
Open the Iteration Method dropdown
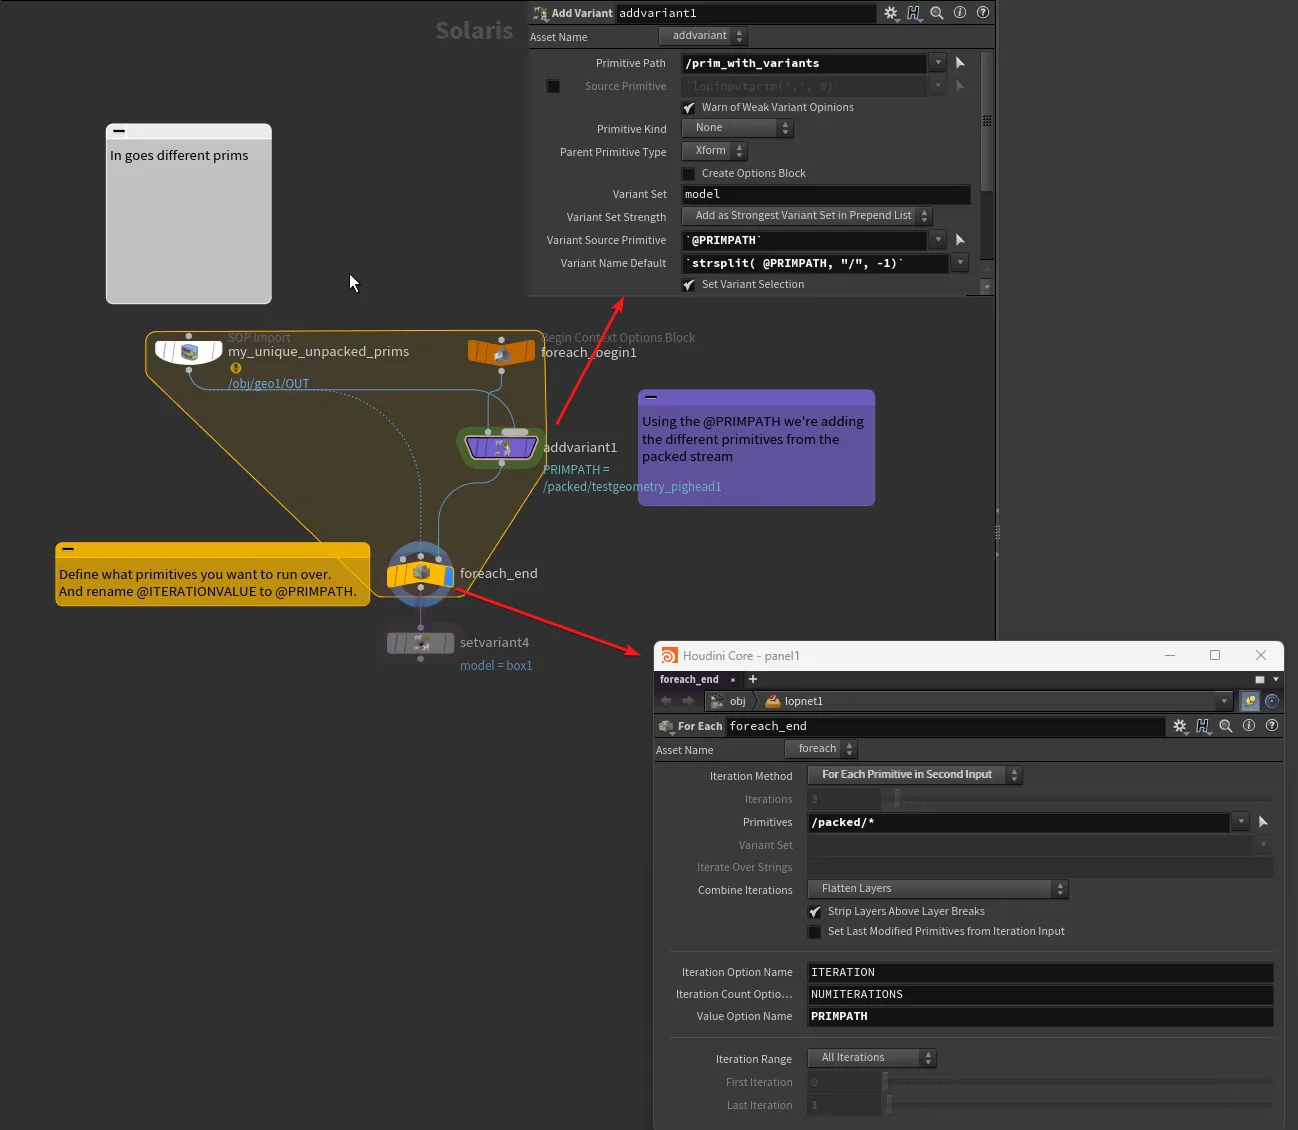tap(914, 775)
